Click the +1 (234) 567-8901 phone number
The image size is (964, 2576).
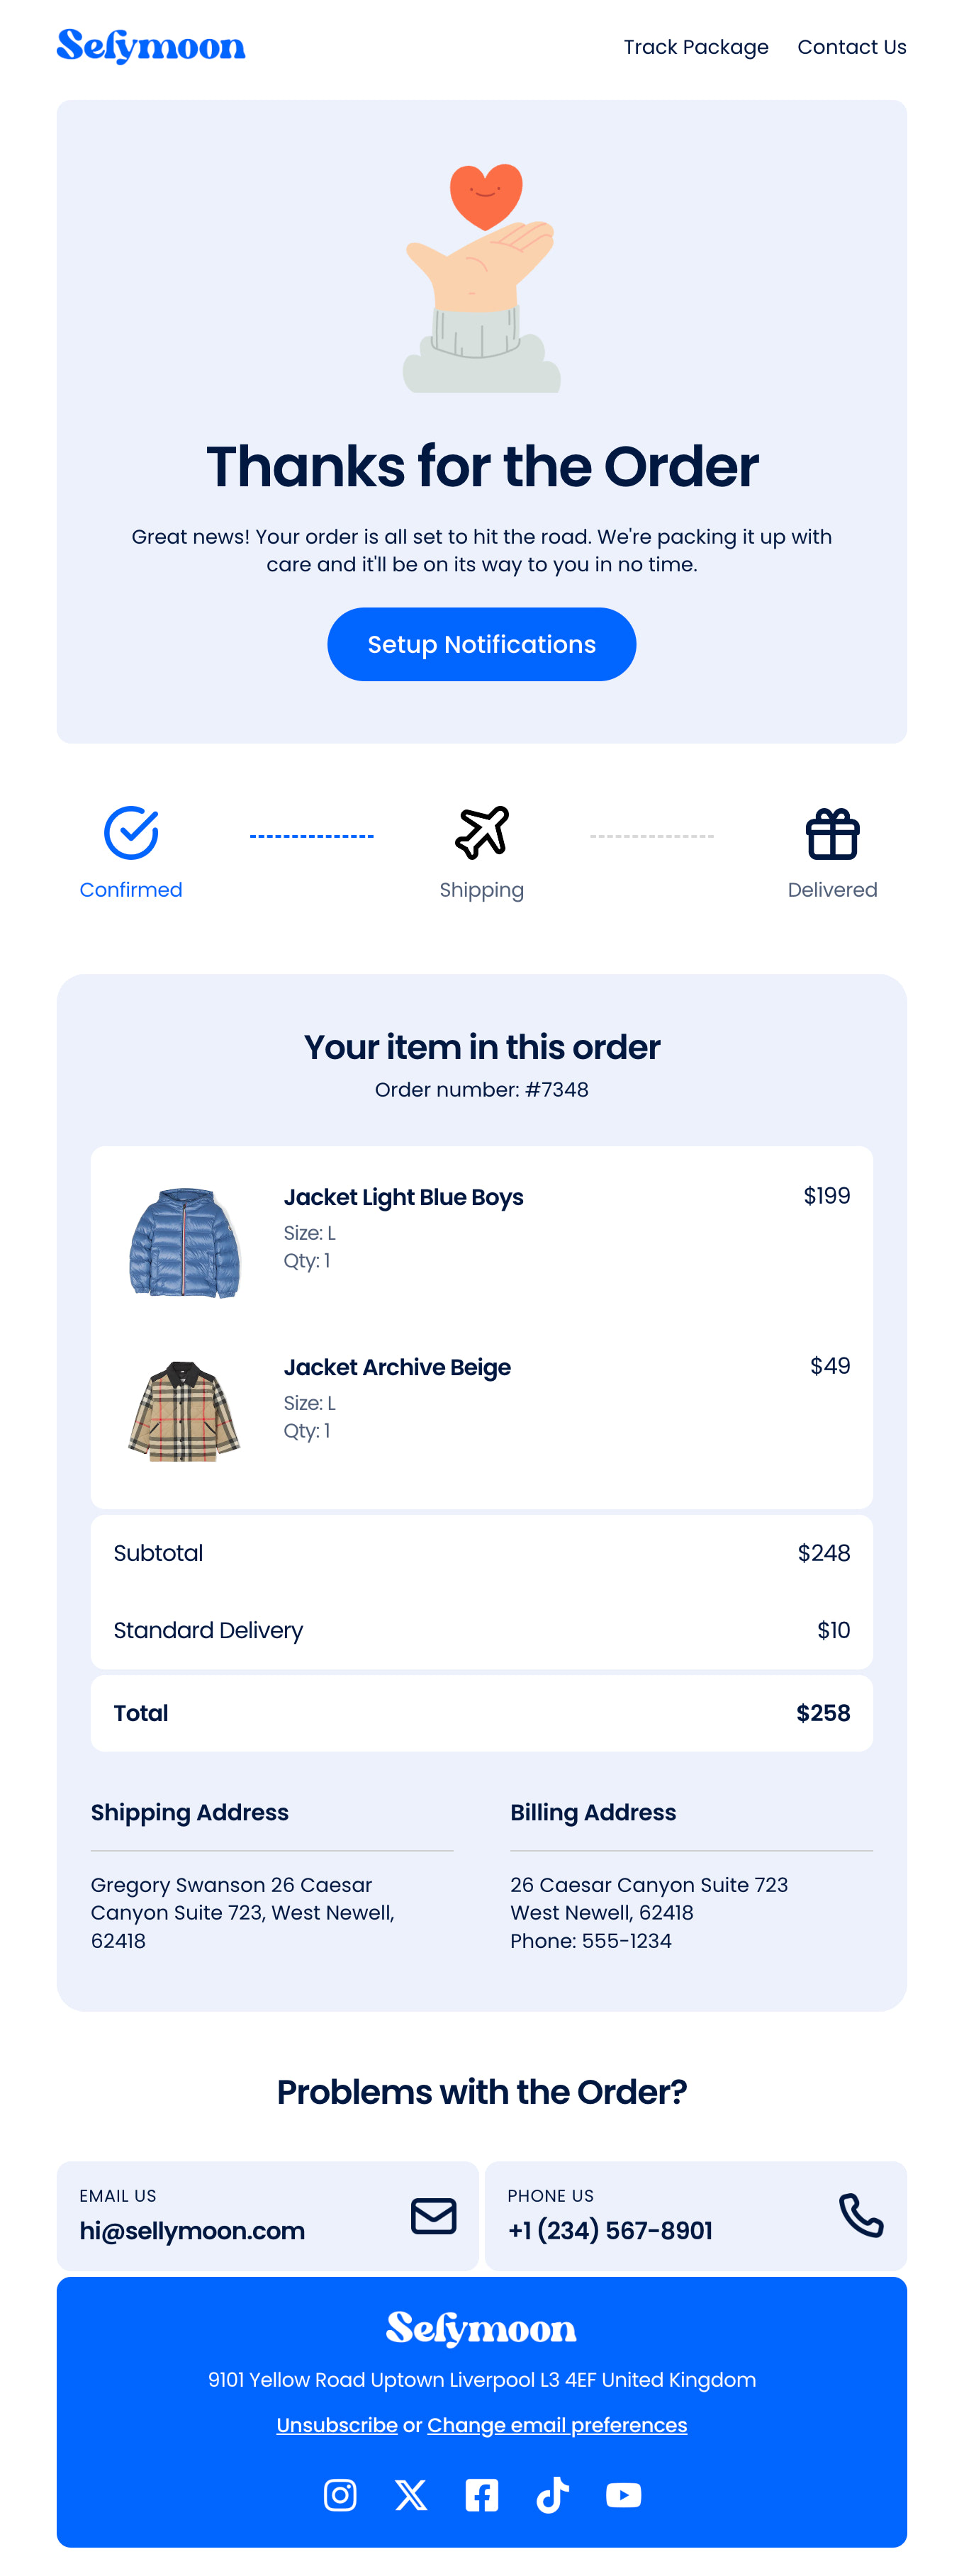point(610,2230)
